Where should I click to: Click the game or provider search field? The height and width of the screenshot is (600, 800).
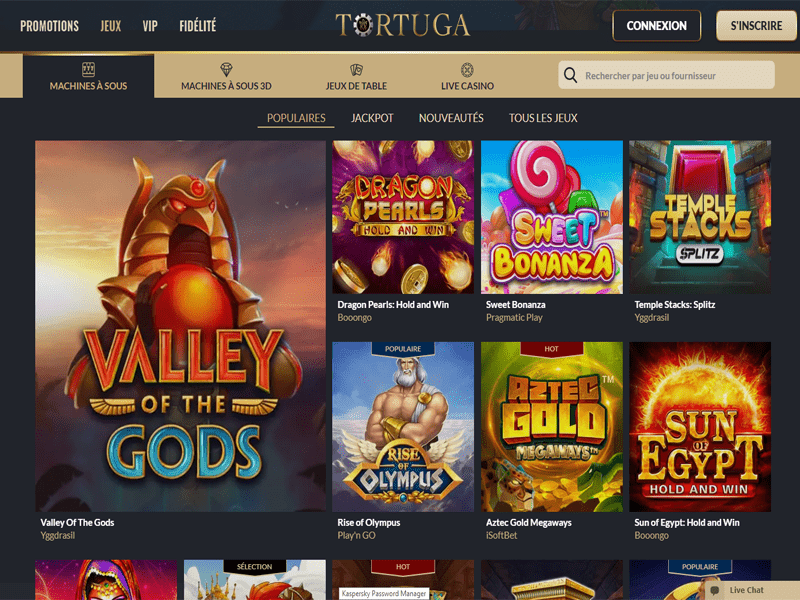666,76
